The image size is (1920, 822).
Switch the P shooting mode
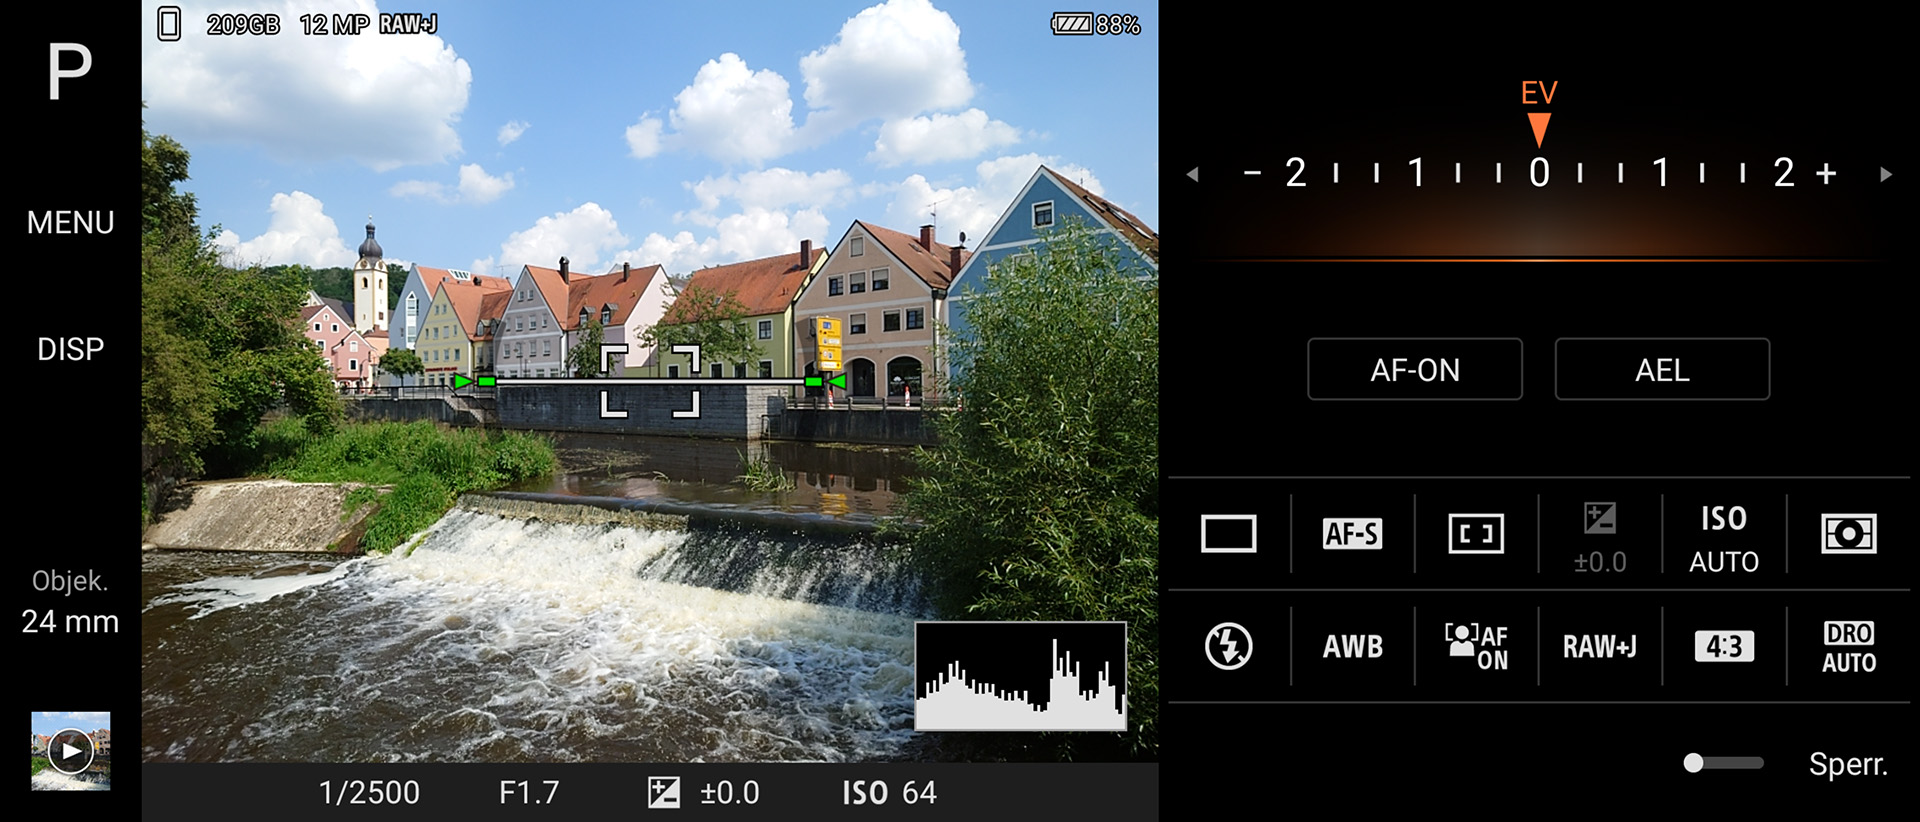click(x=70, y=72)
